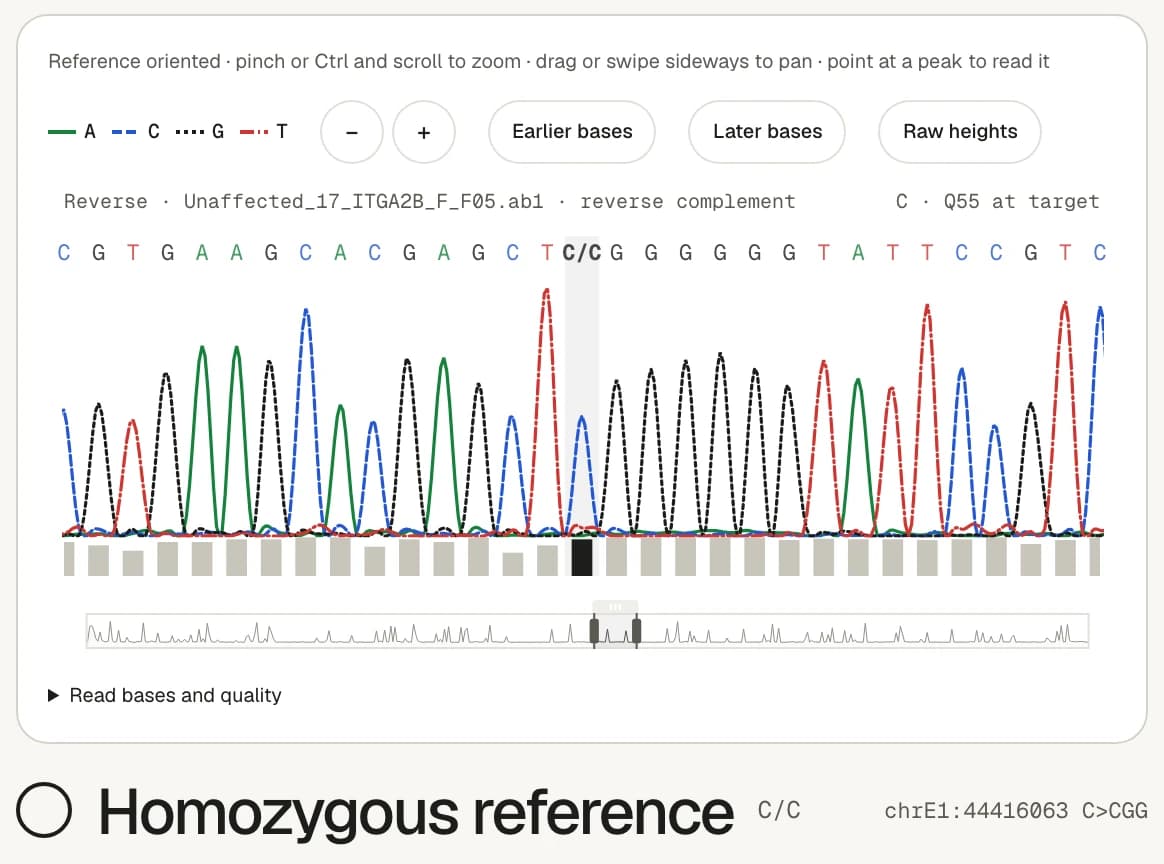Click the red T legend entry
The width and height of the screenshot is (1164, 864).
264,132
